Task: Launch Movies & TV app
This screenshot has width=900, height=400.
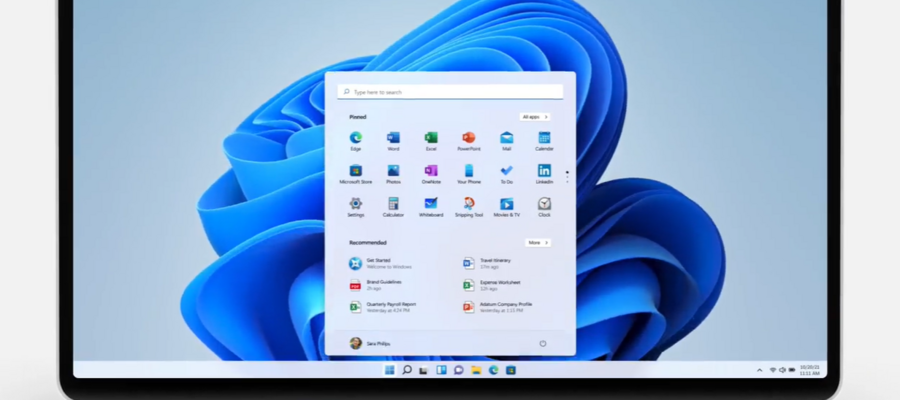Action: point(507,204)
